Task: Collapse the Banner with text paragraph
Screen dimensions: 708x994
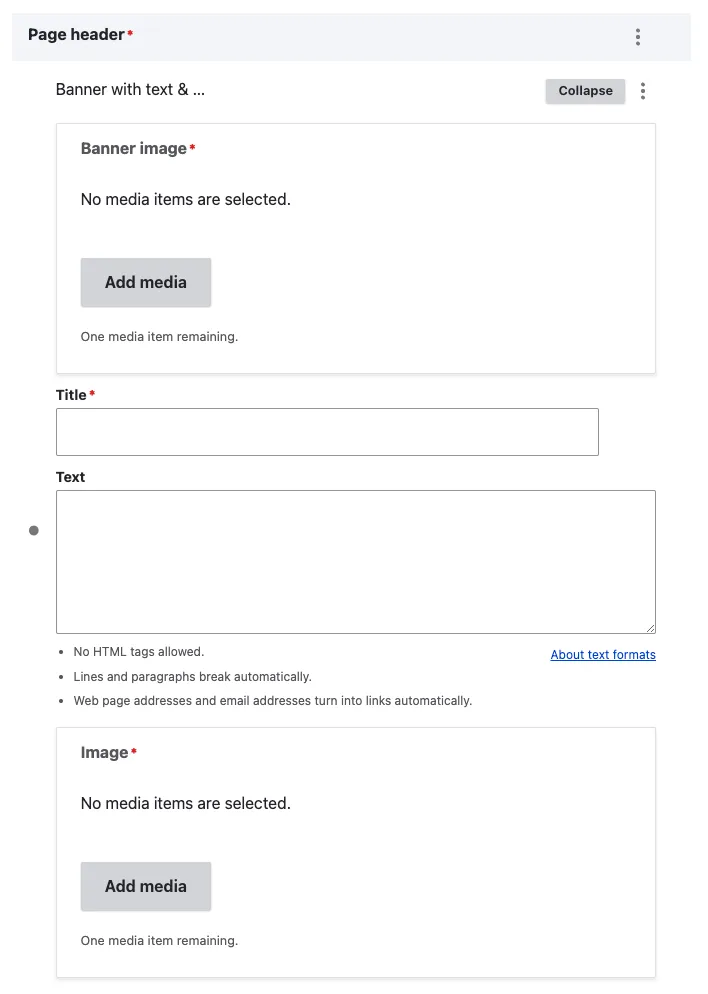Action: coord(585,91)
